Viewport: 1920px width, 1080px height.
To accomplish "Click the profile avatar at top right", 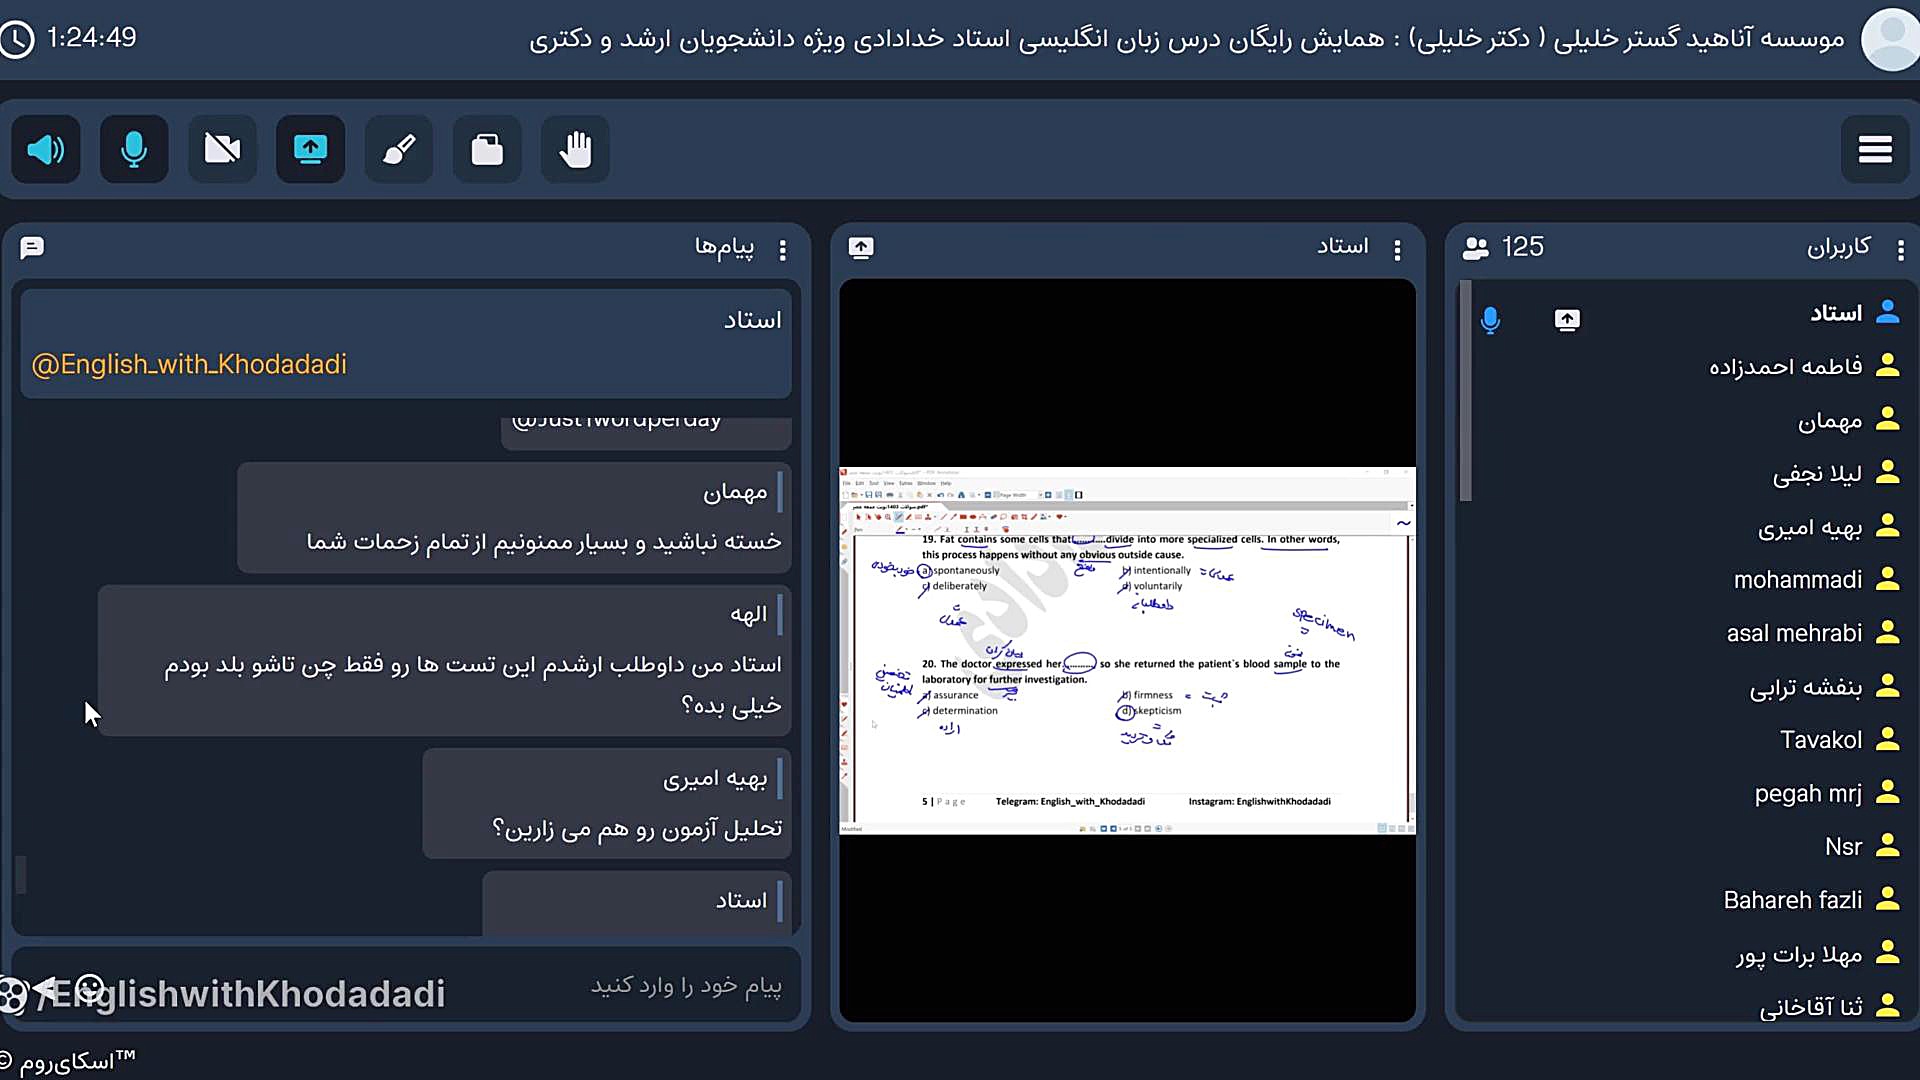I will (x=1890, y=40).
